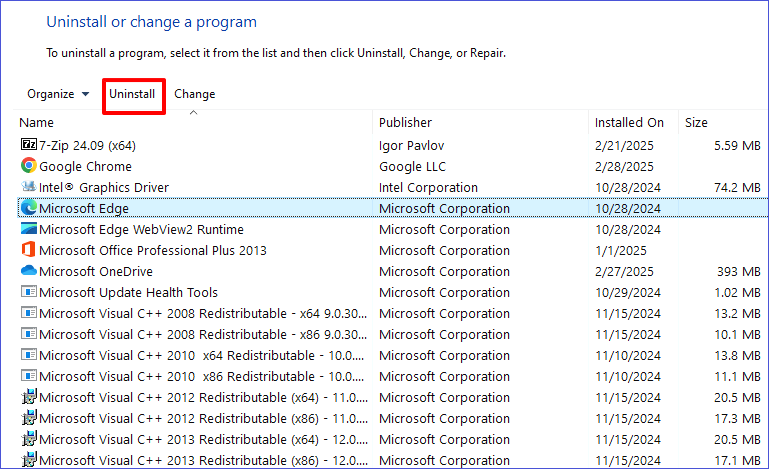Click the 393 MB size value

(739, 271)
